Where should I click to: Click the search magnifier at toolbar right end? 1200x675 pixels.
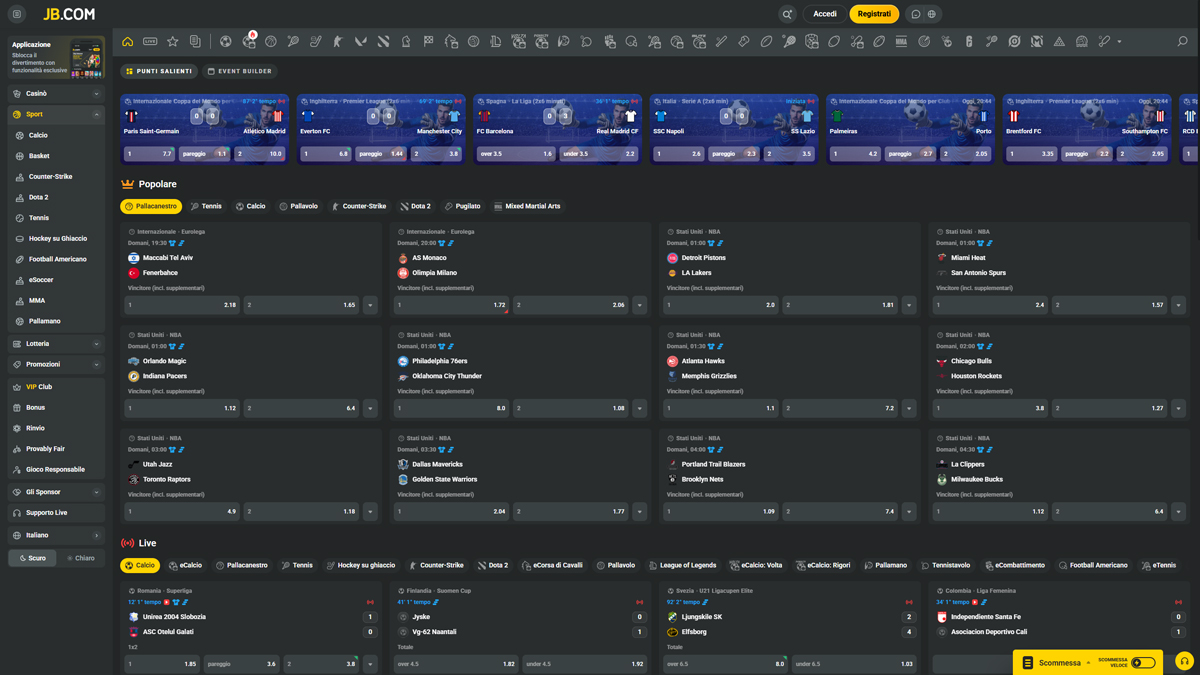click(x=1182, y=42)
